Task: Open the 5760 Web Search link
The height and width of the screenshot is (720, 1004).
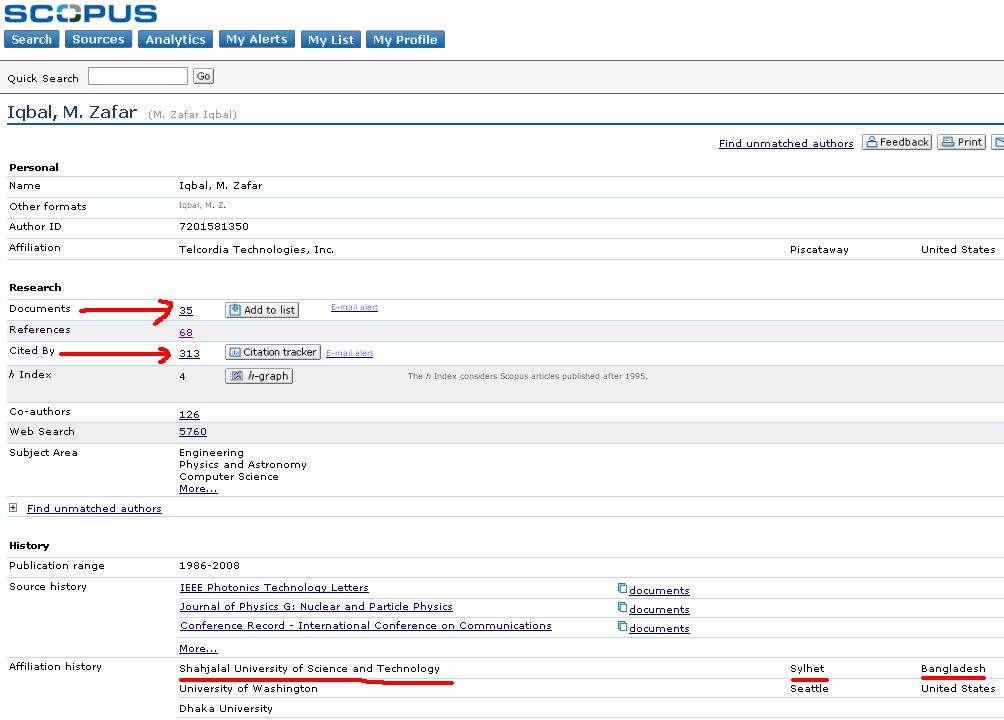Action: coord(193,432)
